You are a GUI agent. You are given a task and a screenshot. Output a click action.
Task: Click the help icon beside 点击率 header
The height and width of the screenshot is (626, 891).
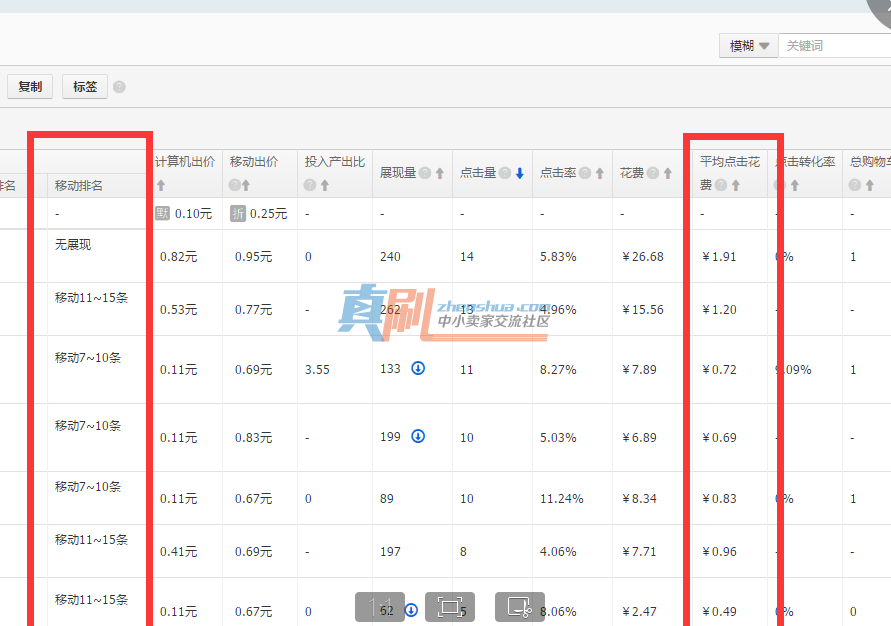click(585, 173)
